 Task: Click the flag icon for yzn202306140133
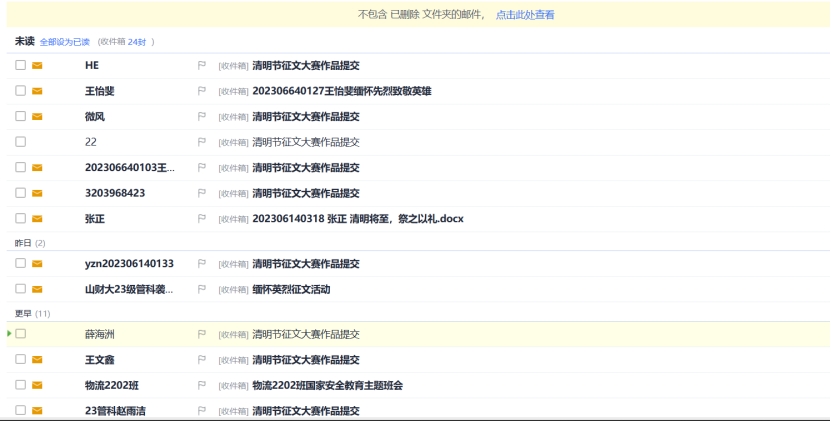tap(202, 264)
